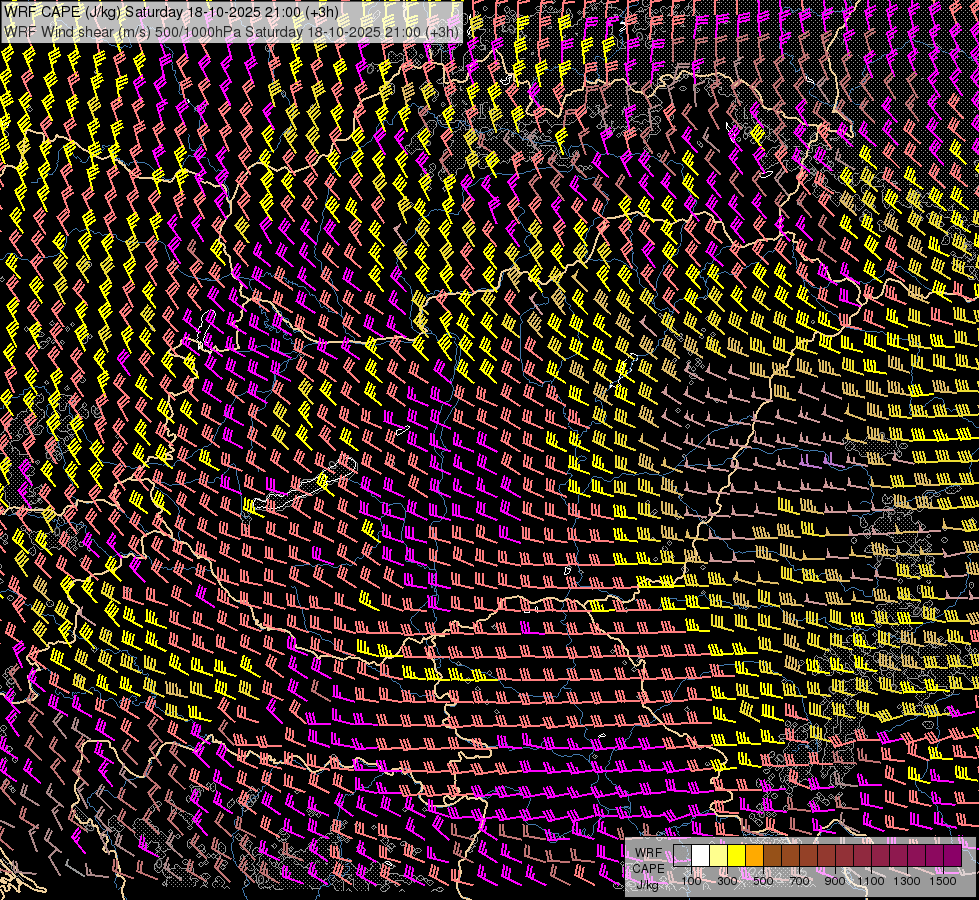Click the 700 label on the legend scale
Screen dimensions: 979x900
pos(799,881)
